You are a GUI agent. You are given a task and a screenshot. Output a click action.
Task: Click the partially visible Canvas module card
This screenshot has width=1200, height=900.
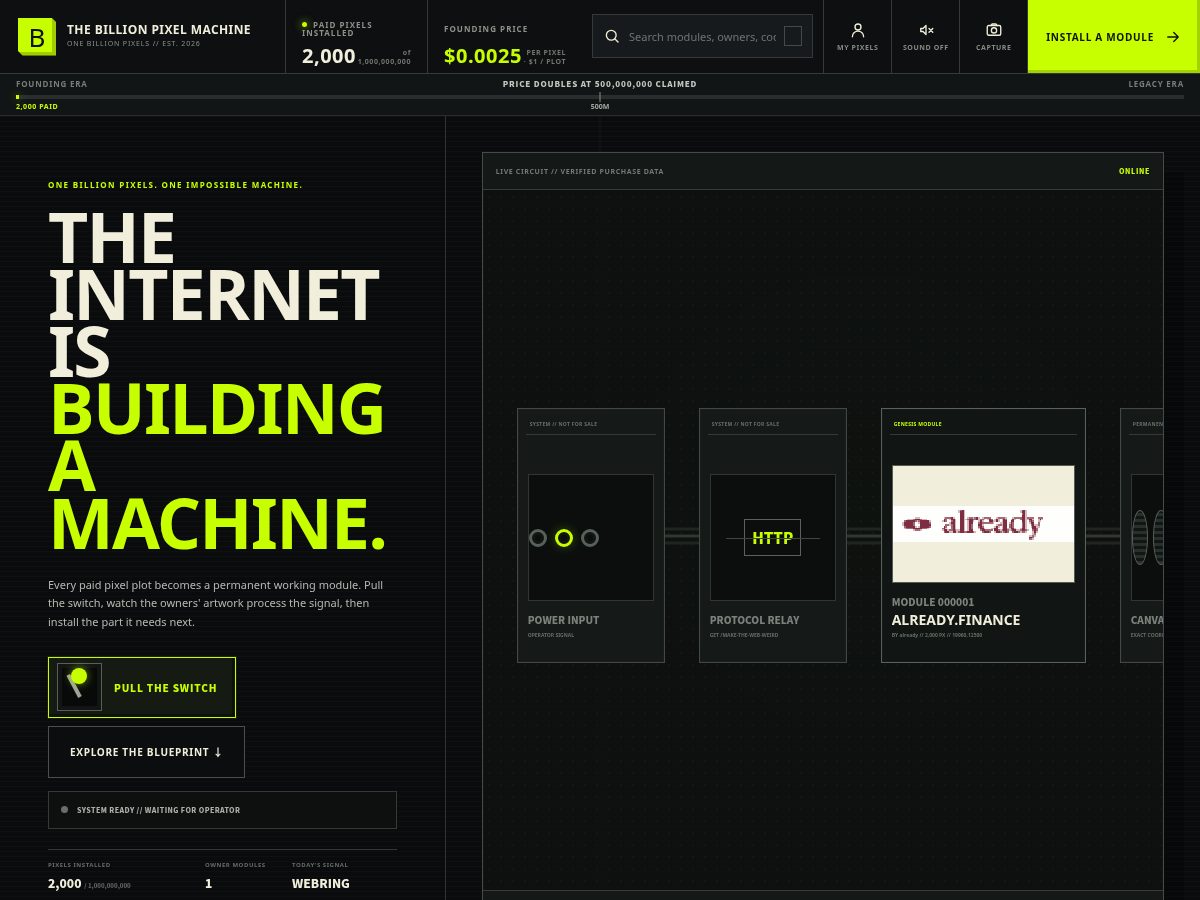(1141, 535)
